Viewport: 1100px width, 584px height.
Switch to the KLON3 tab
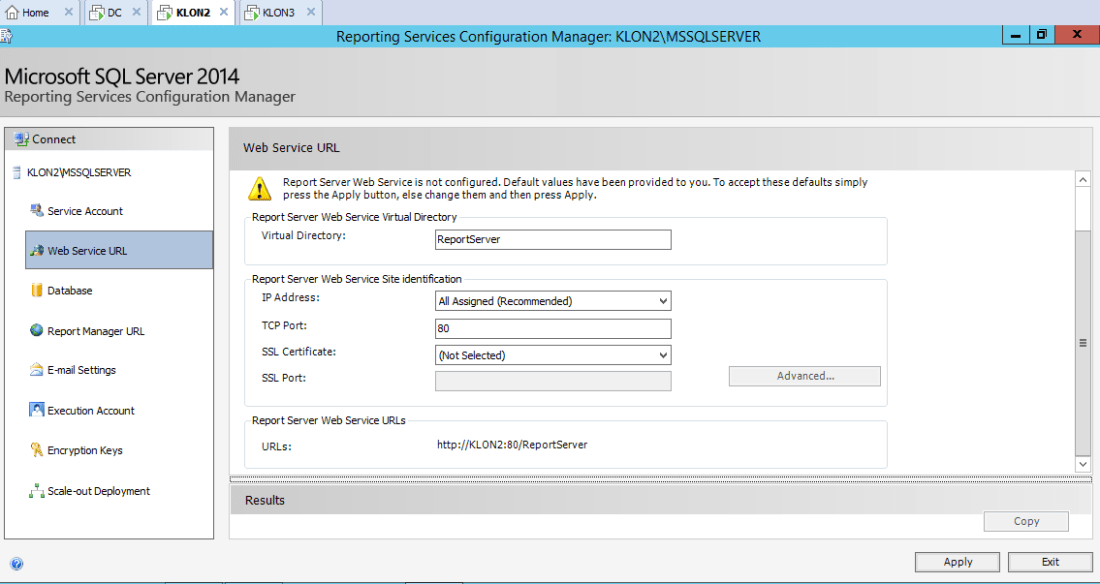(x=277, y=13)
